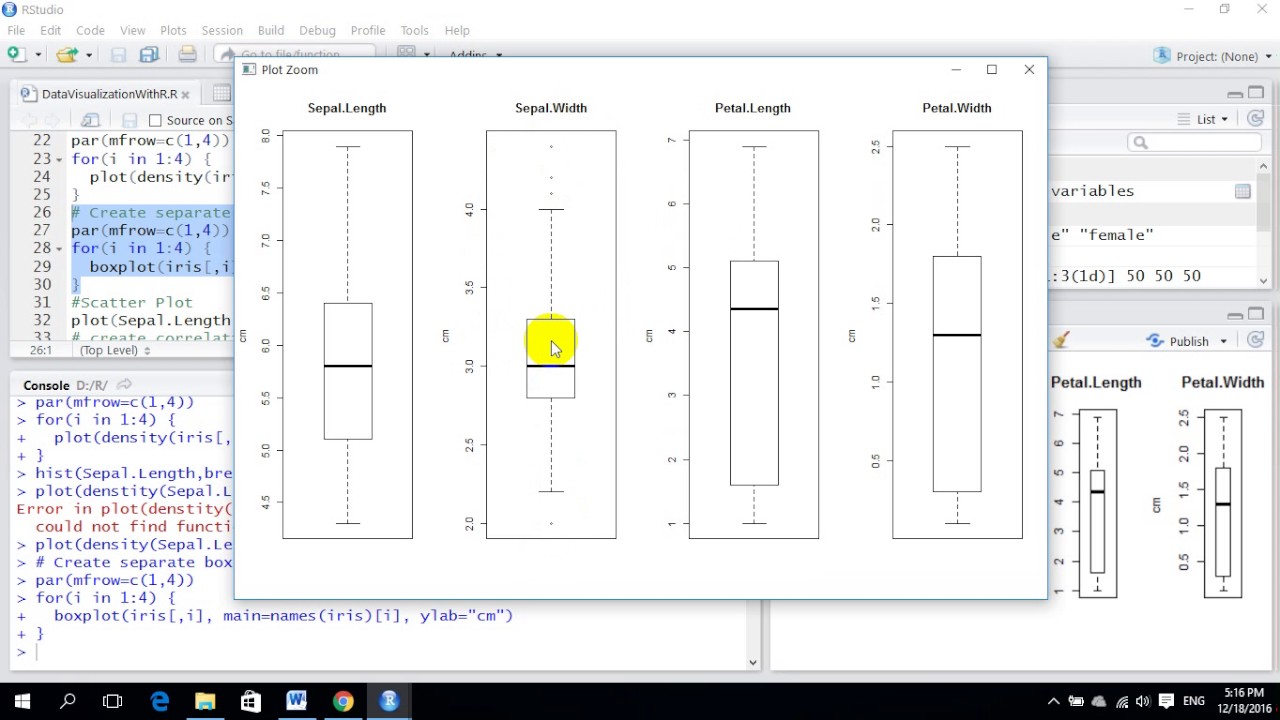Show hidden system tray icons

point(1053,701)
